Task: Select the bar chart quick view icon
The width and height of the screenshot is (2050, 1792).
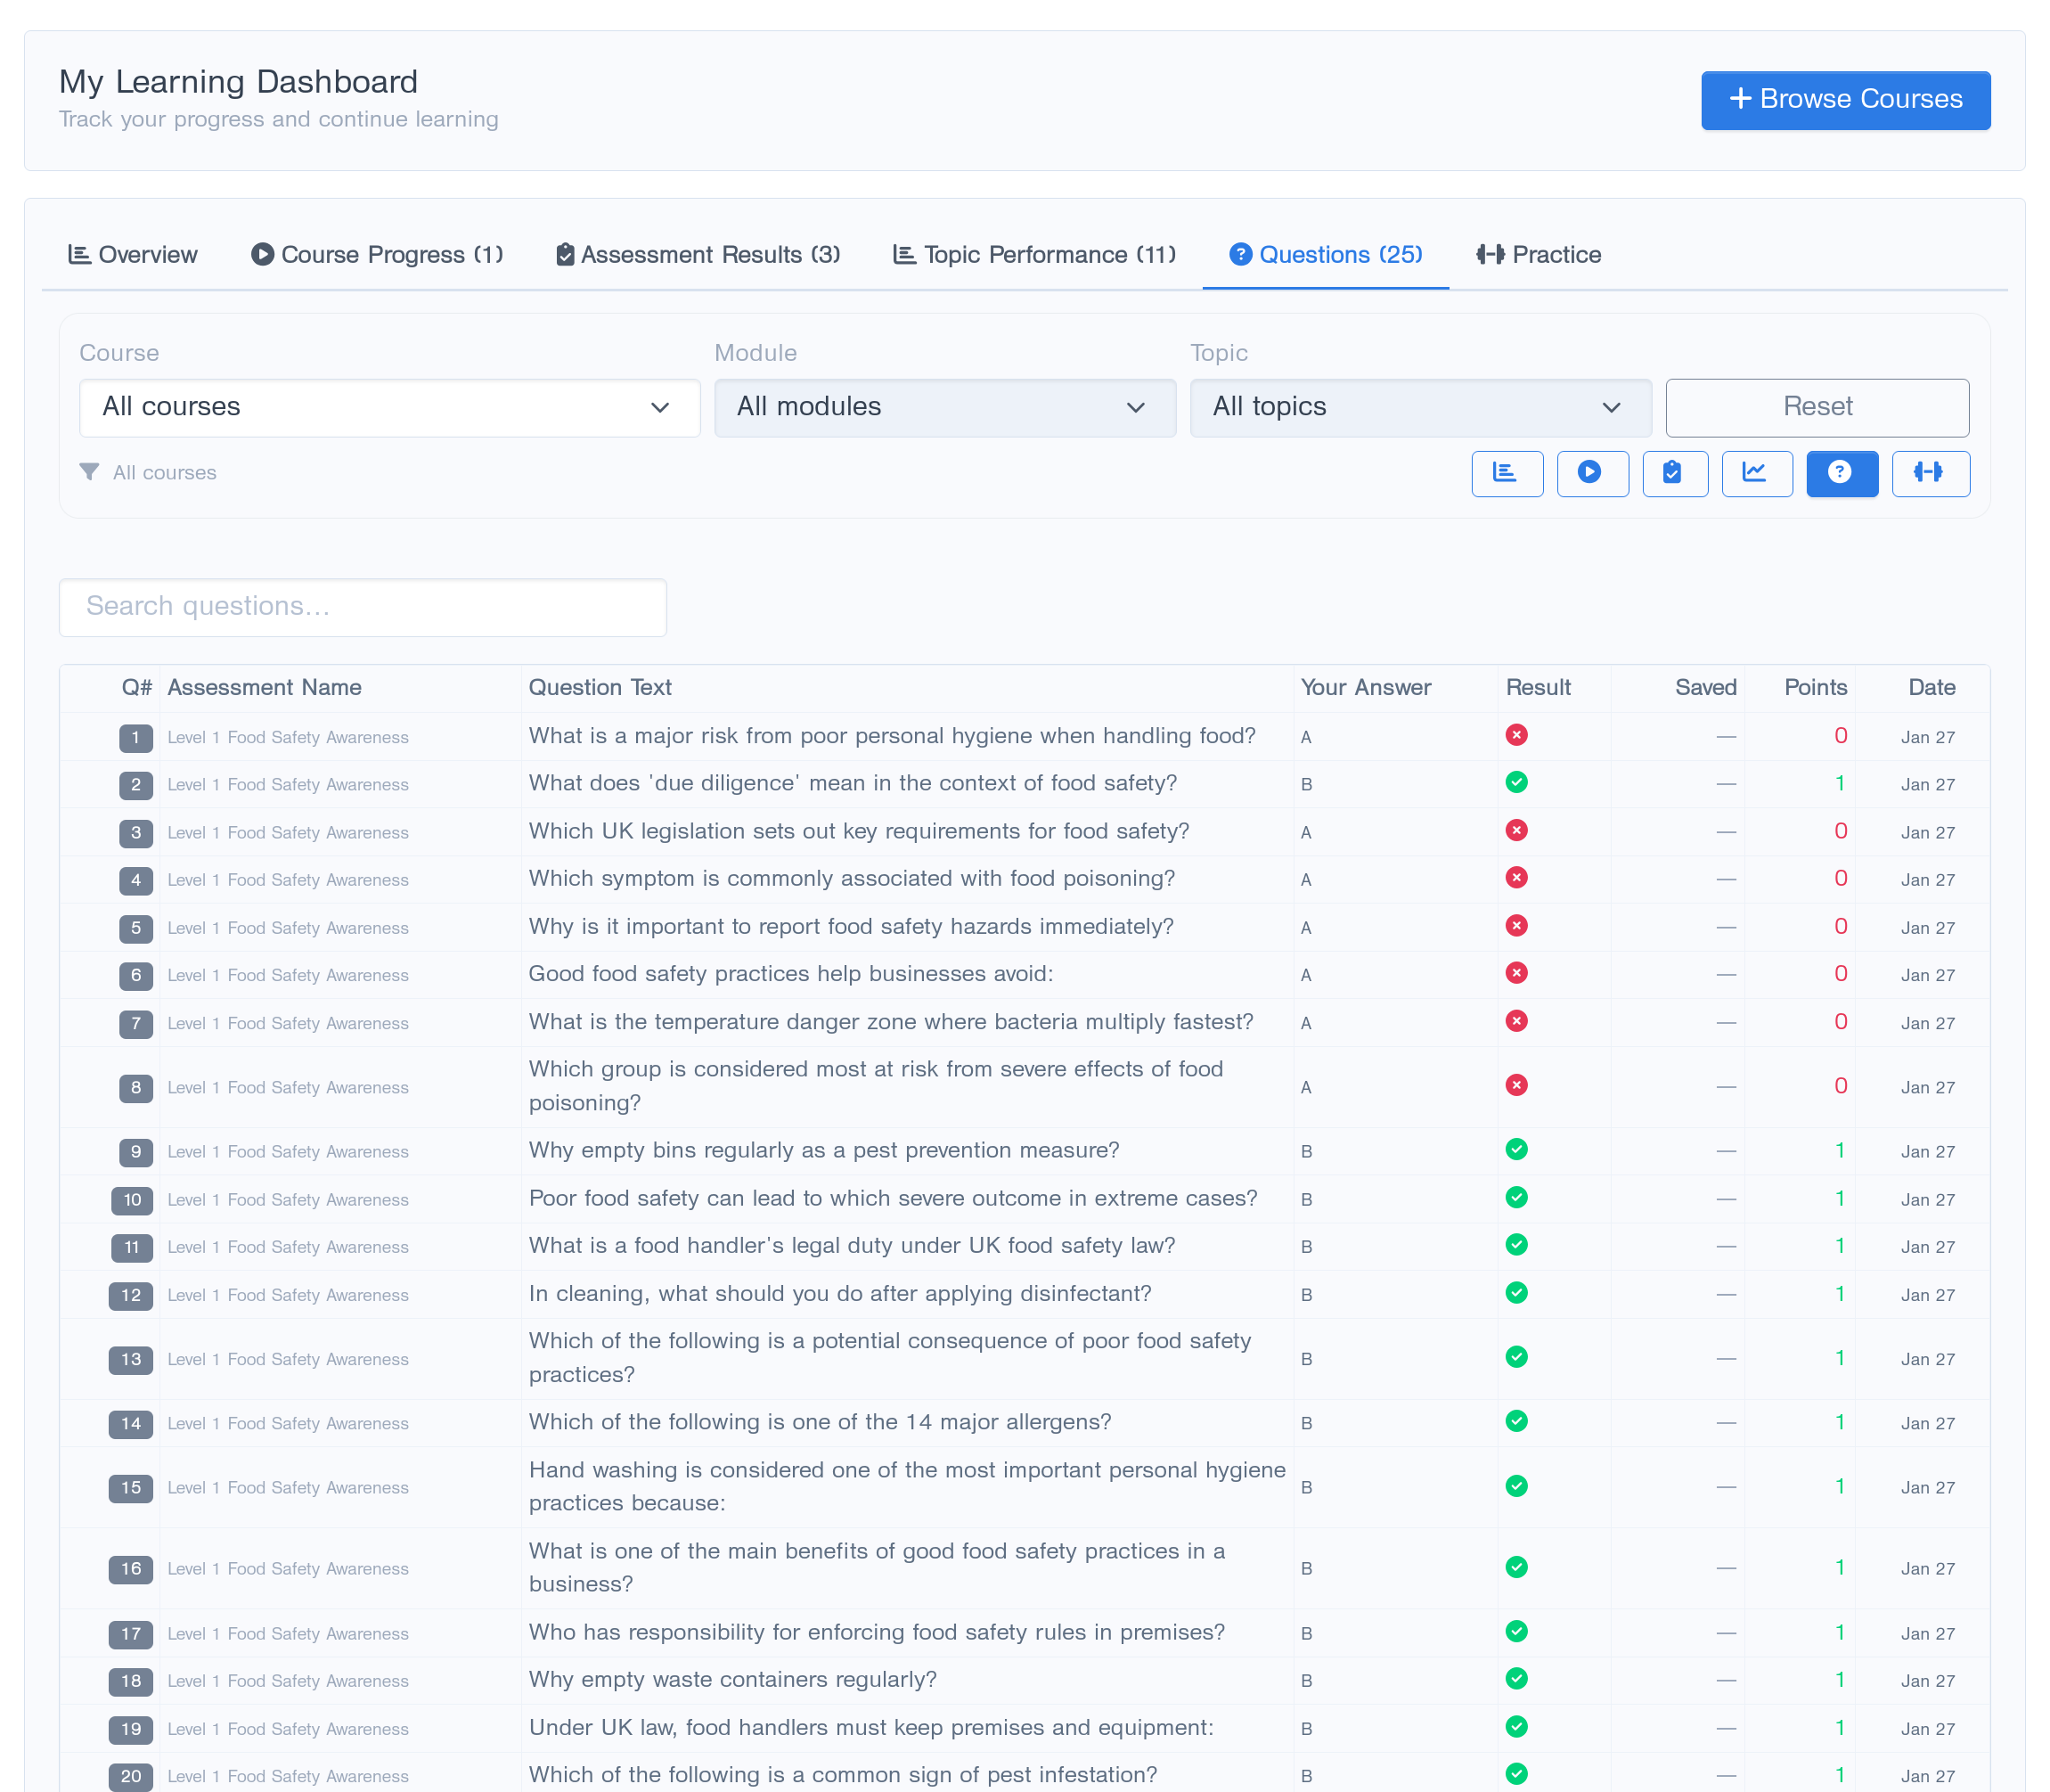Action: (1507, 474)
